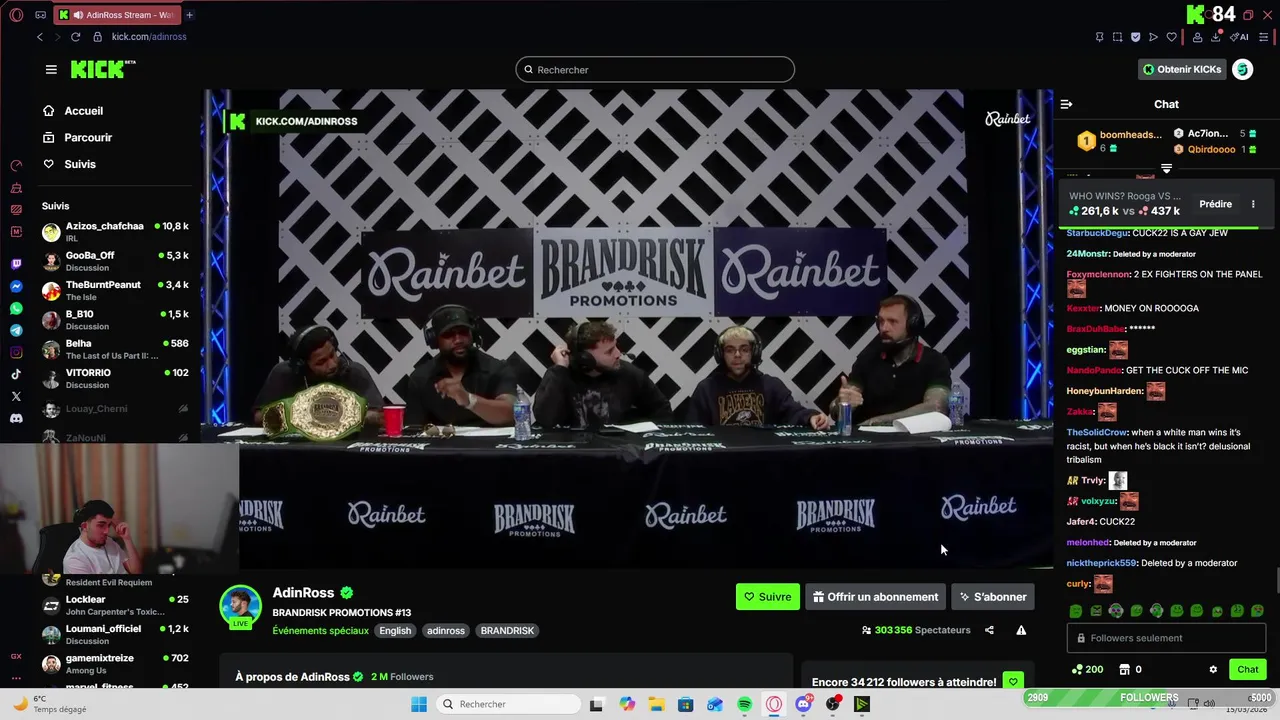This screenshot has width=1280, height=720.
Task: Click the Windows Start button
Action: point(419,704)
